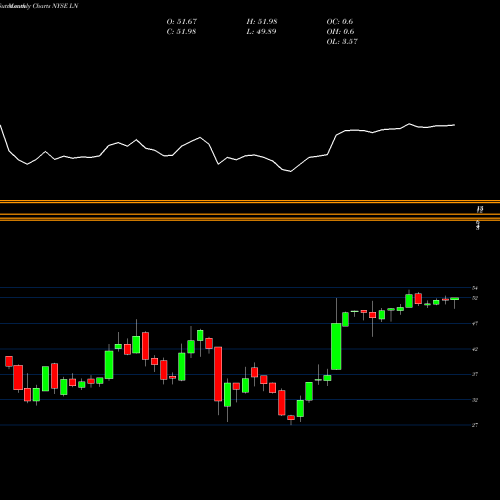Click the 27 price axis label

pyautogui.click(x=475, y=425)
